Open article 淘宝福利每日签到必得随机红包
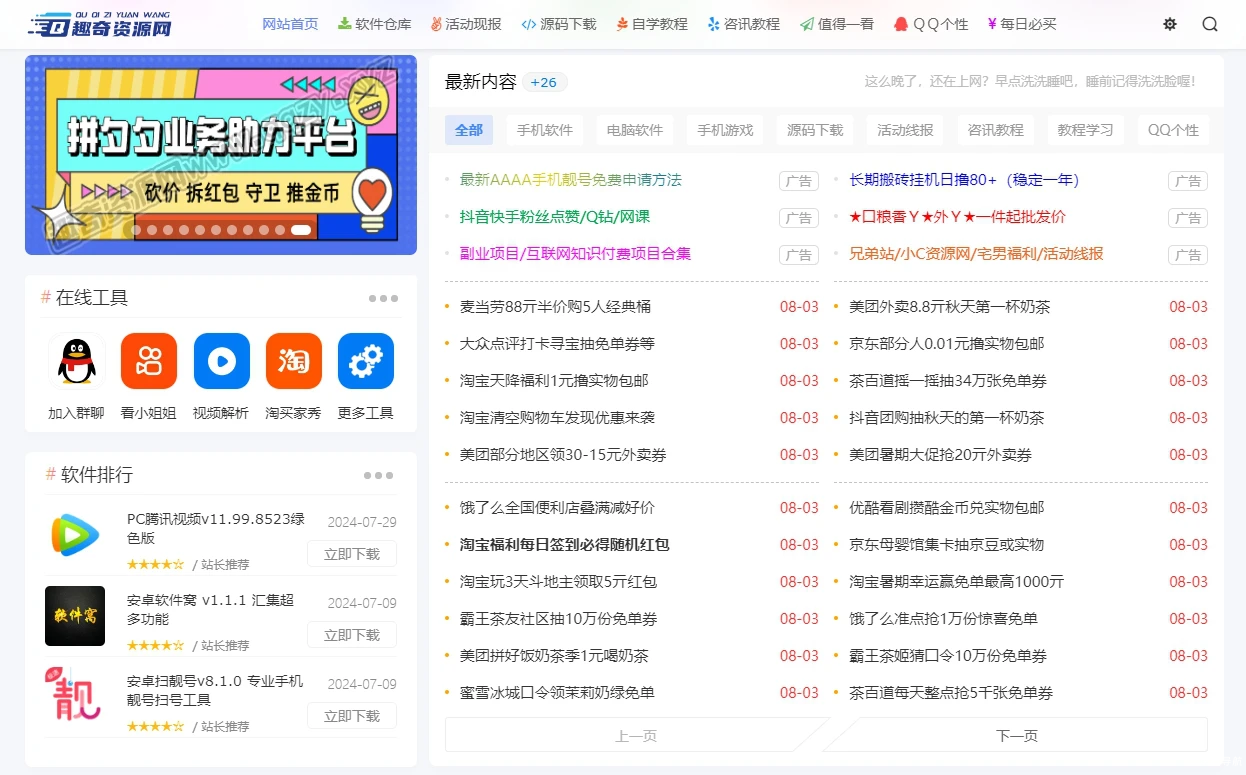Screen dimensions: 1246x775 pyautogui.click(x=564, y=545)
